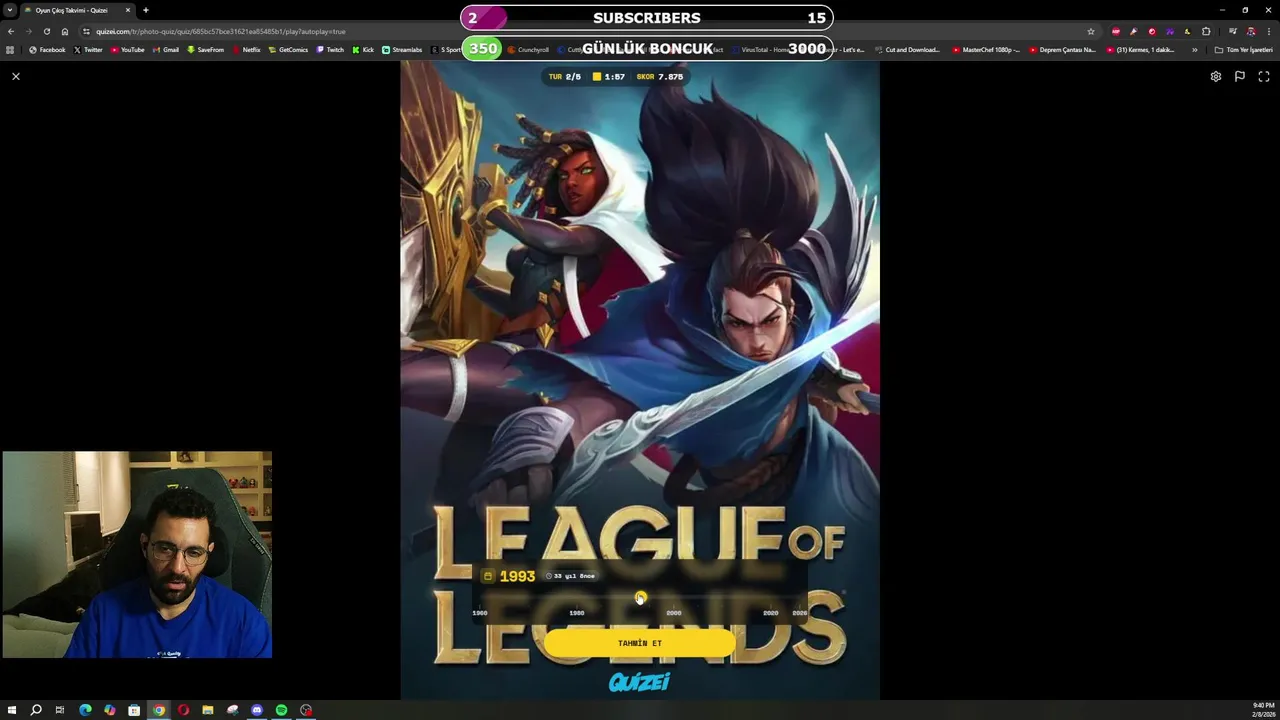
Task: Open Opera browser from taskbar
Action: pos(183,710)
